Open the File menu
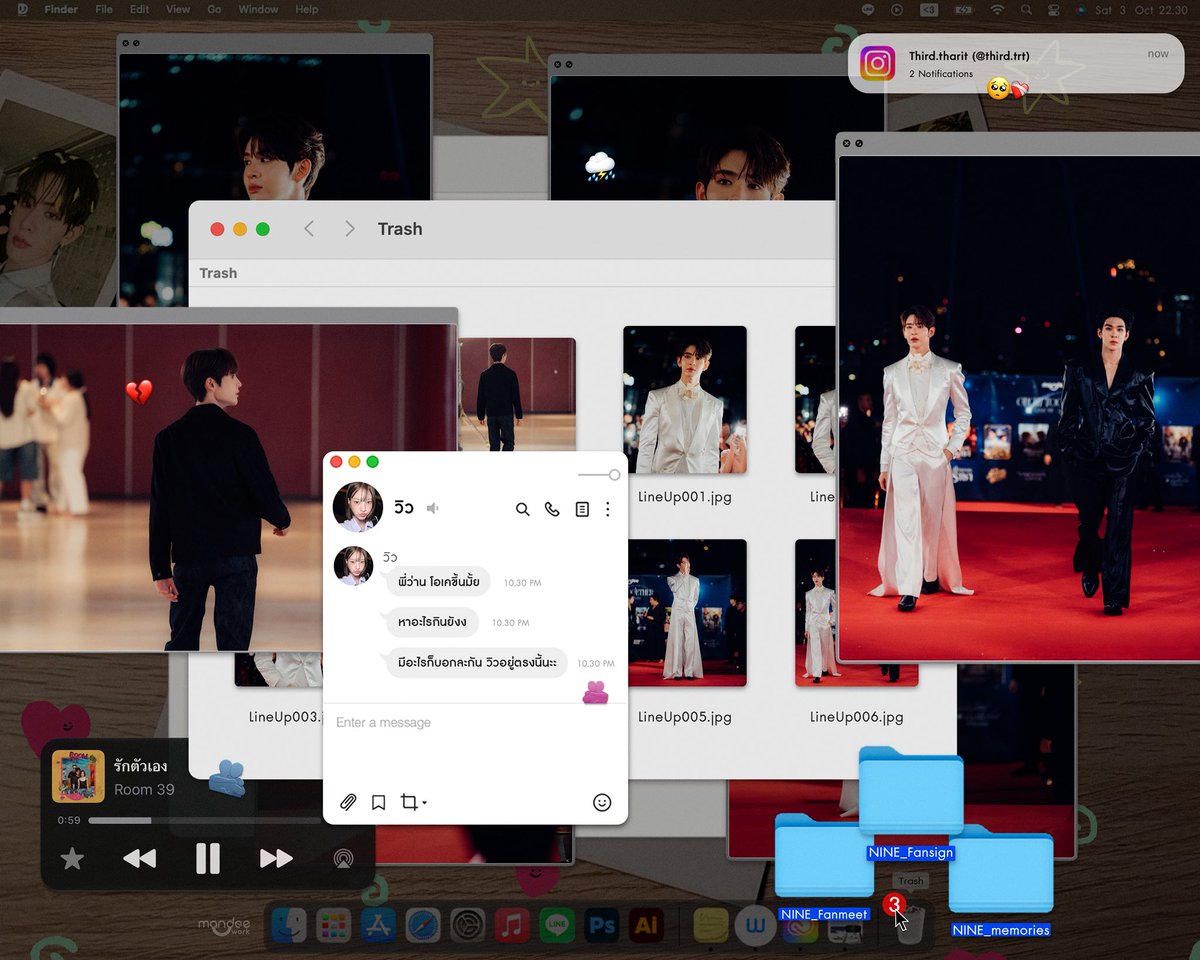Screen dimensions: 1200x960 pos(104,9)
